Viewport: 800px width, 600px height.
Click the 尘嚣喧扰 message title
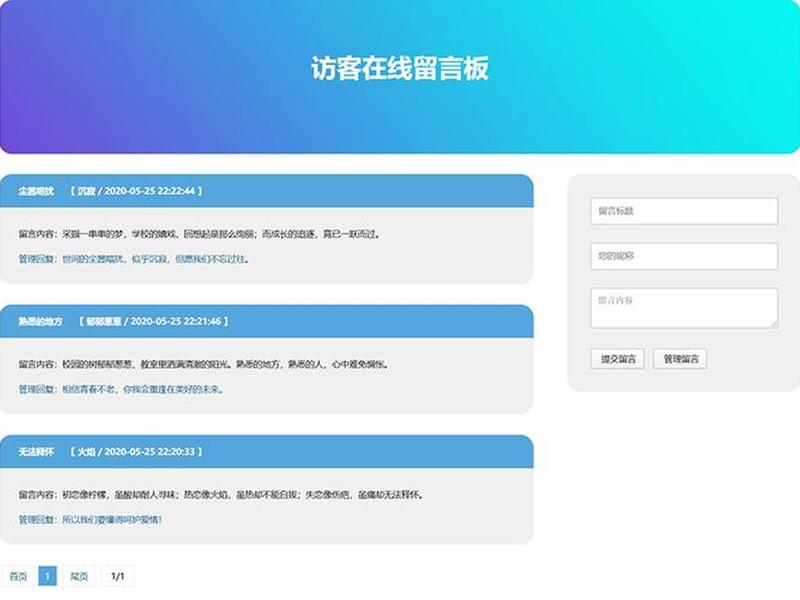[36, 191]
